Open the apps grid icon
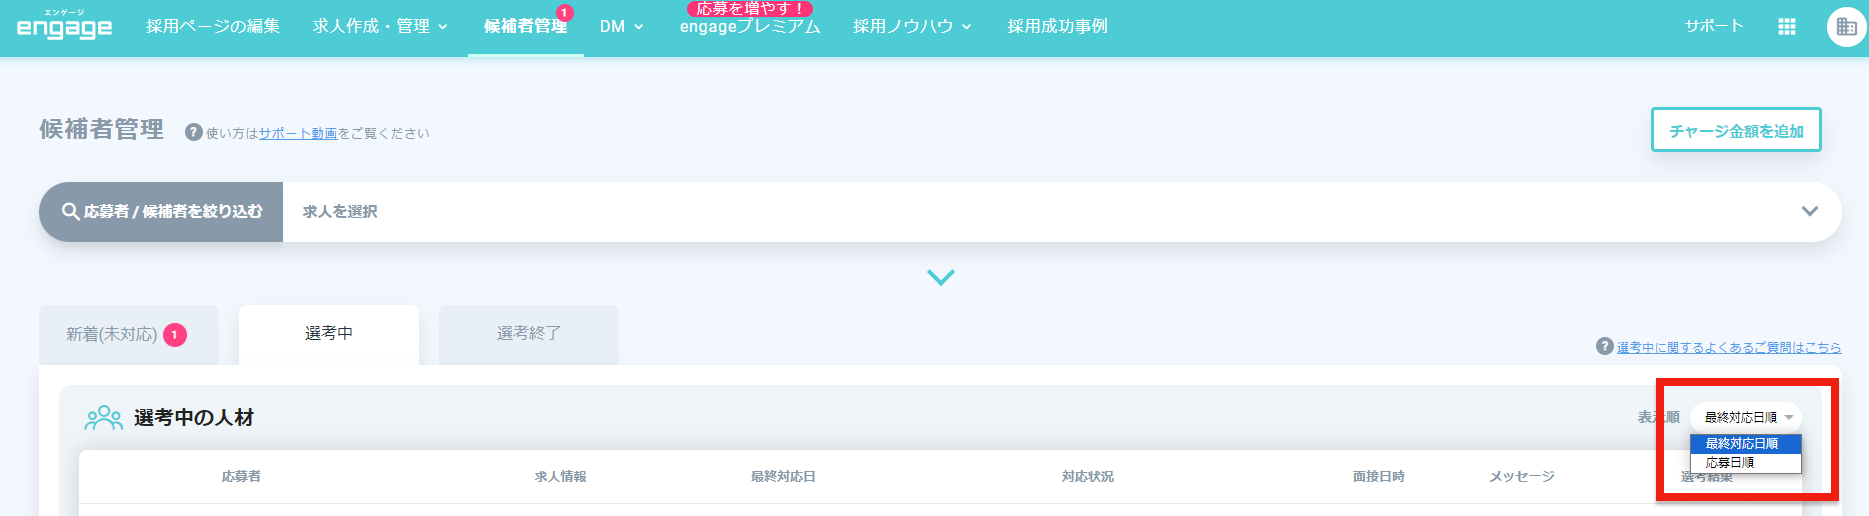The height and width of the screenshot is (516, 1869). pos(1787,27)
